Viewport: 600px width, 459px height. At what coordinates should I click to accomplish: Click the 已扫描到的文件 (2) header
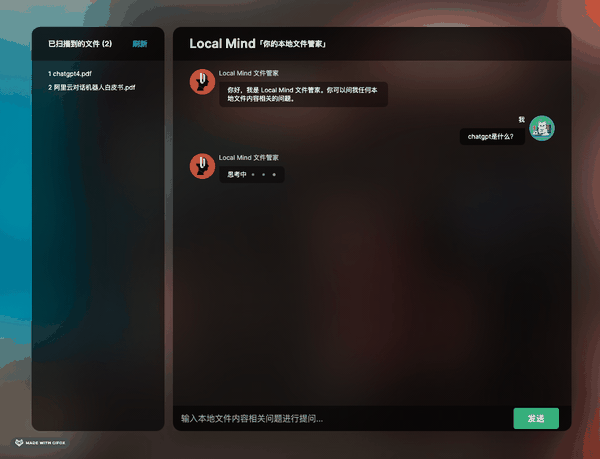tap(80, 44)
